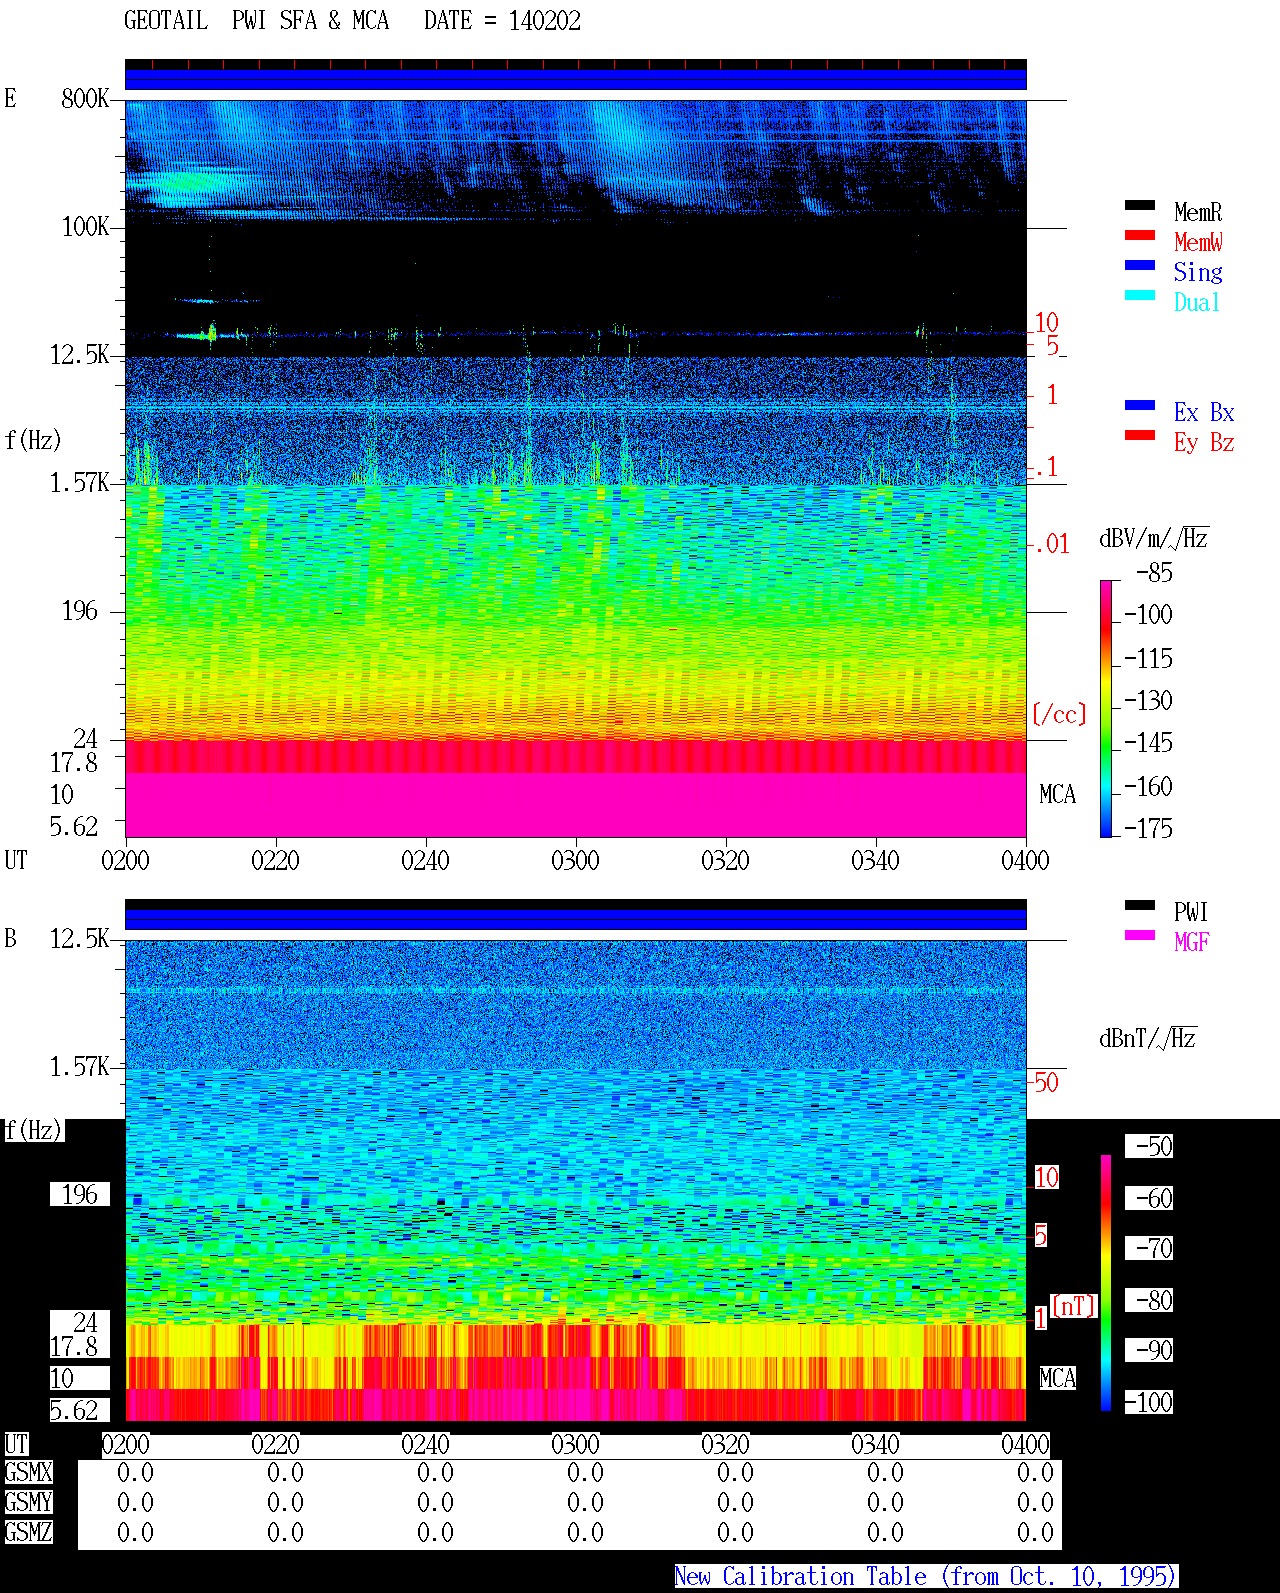
Task: Click the cyan Dual legend swatch
Action: pyautogui.click(x=1140, y=295)
